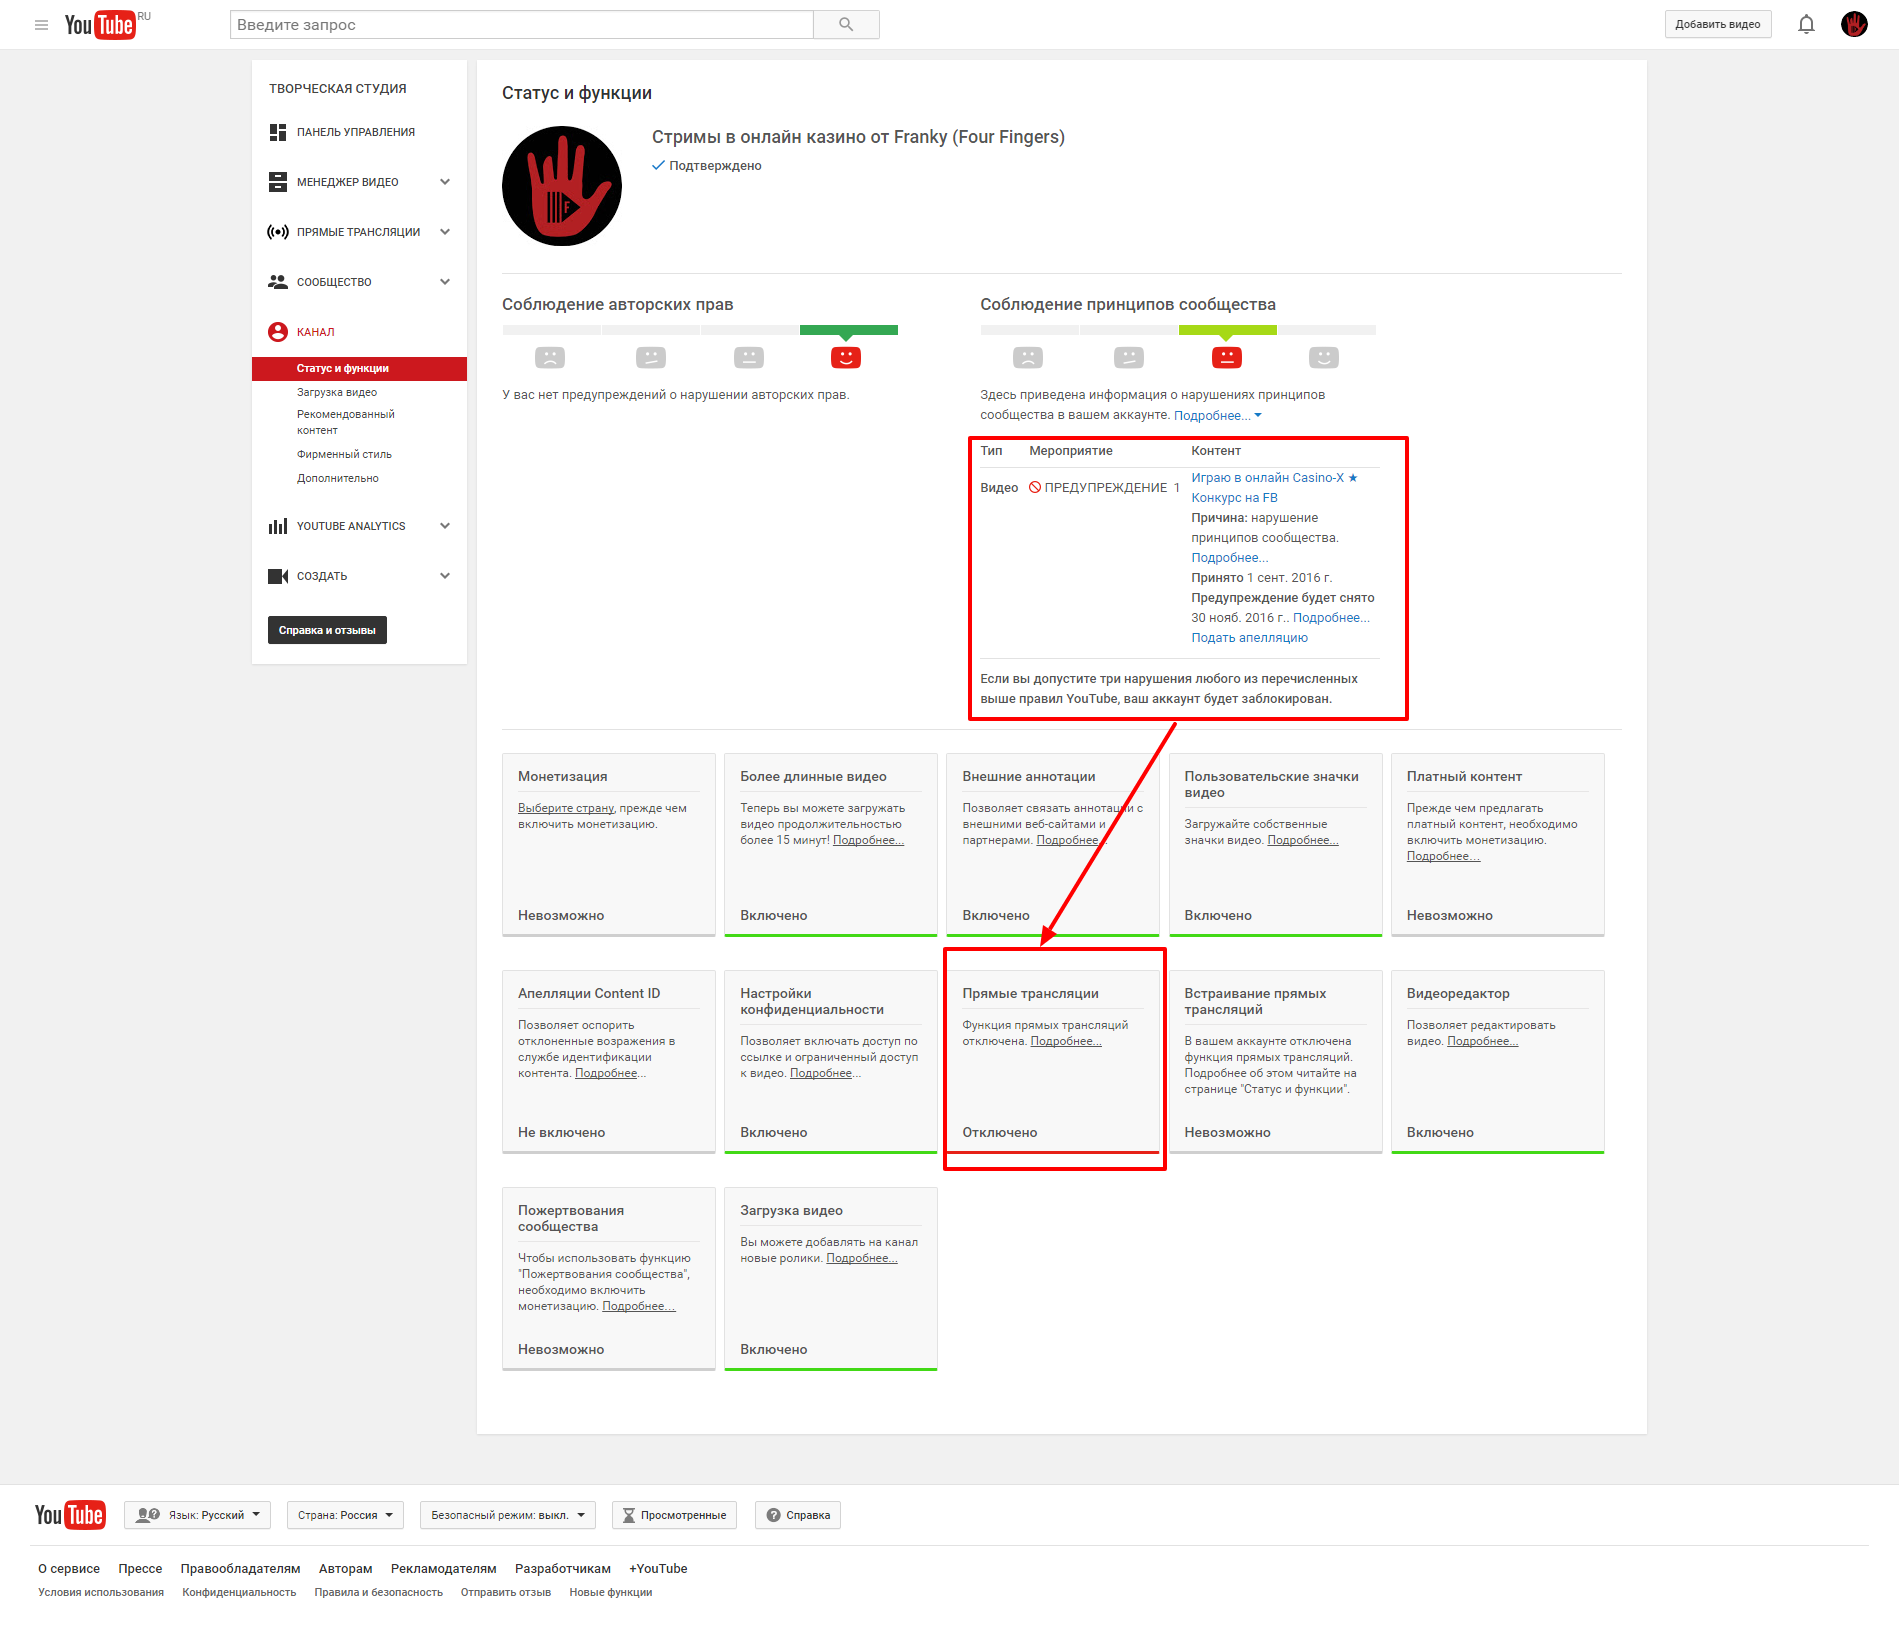This screenshot has width=1899, height=1629.
Task: Expand the СООБЩЕСТВО section
Action: point(445,282)
